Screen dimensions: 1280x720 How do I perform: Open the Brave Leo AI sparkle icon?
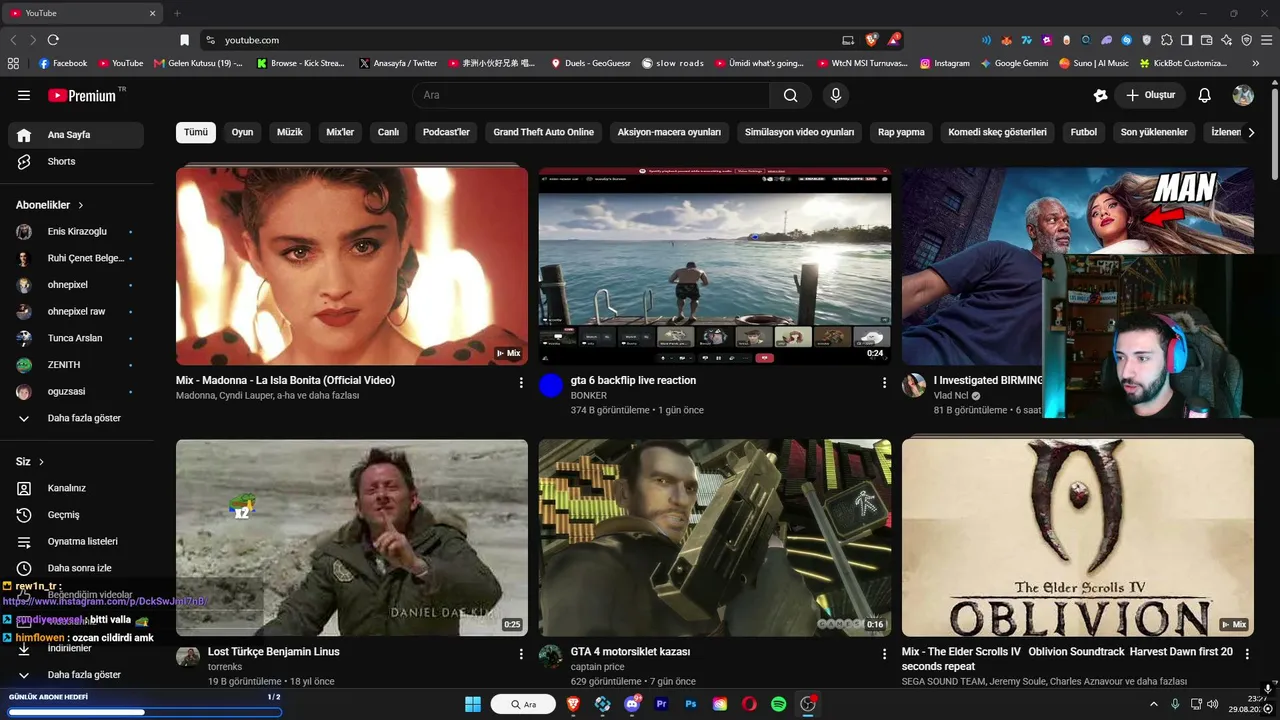pyautogui.click(x=1226, y=40)
